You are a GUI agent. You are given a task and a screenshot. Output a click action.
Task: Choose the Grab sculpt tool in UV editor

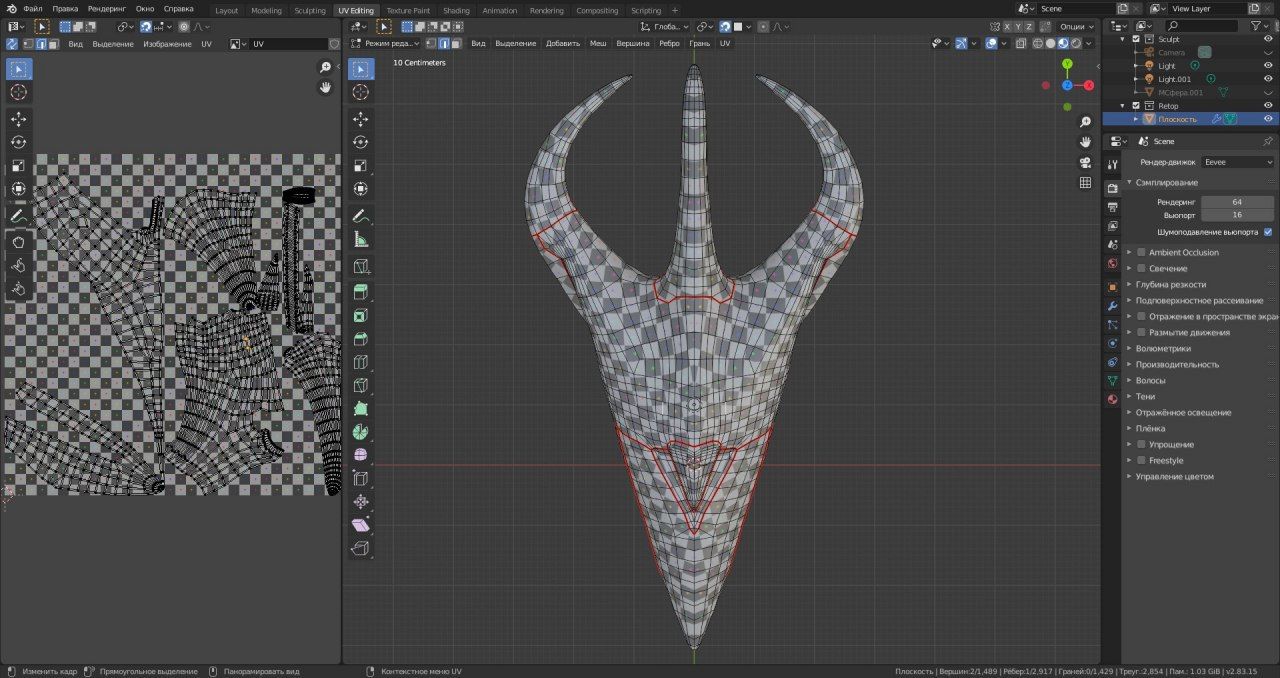click(18, 241)
